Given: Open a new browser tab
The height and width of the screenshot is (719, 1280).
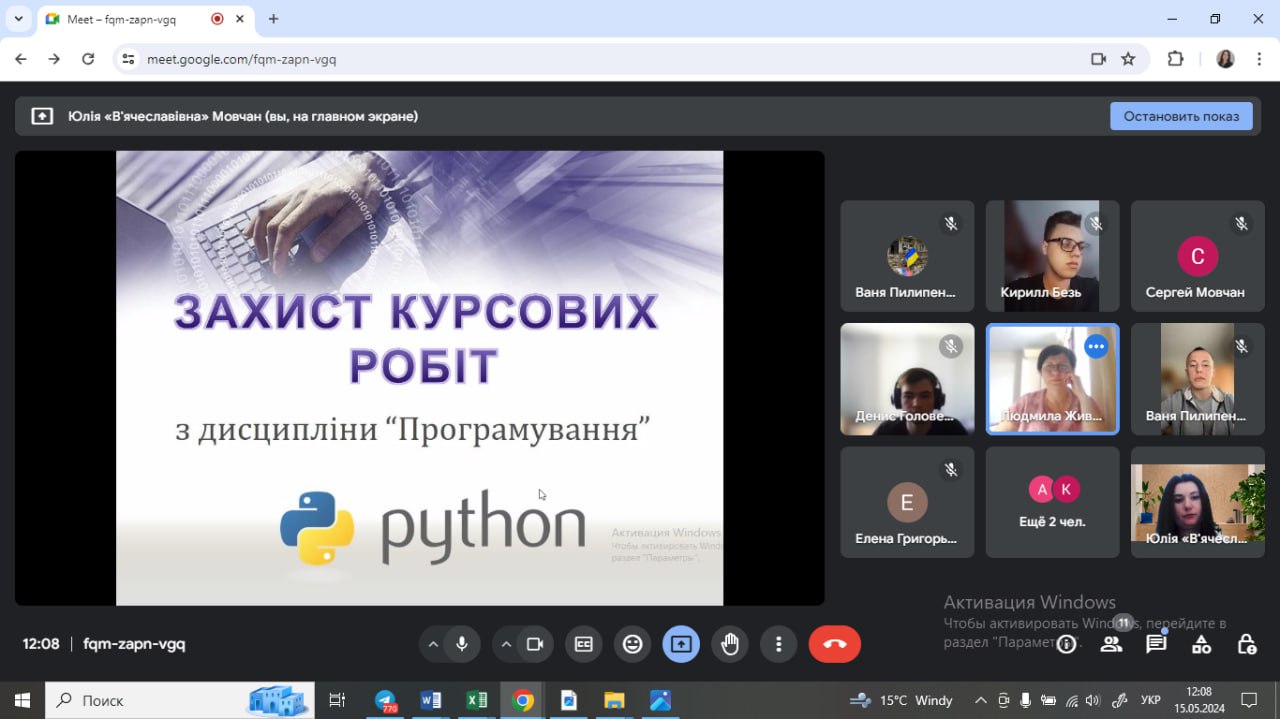Looking at the screenshot, I should pos(273,19).
